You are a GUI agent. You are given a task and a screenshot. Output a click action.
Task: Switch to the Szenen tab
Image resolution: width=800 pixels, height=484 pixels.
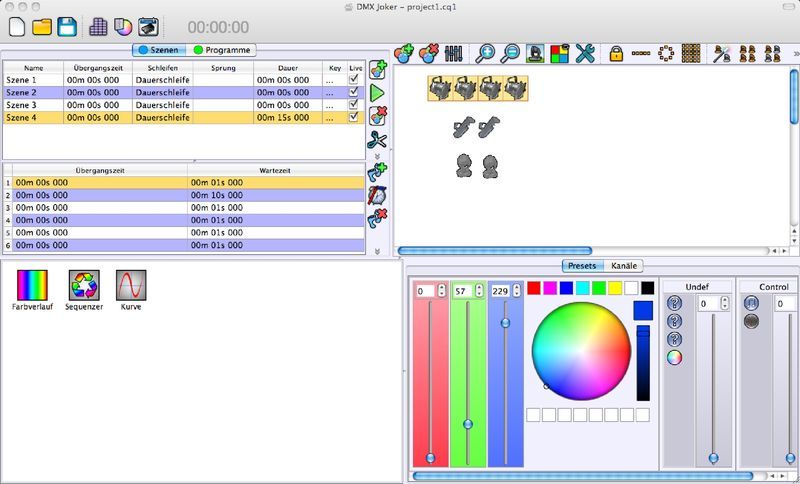(x=159, y=50)
